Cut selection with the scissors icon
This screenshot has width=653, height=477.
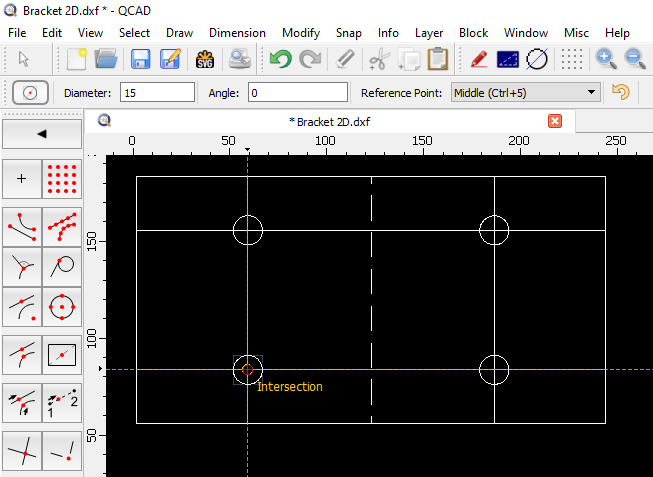tap(378, 59)
